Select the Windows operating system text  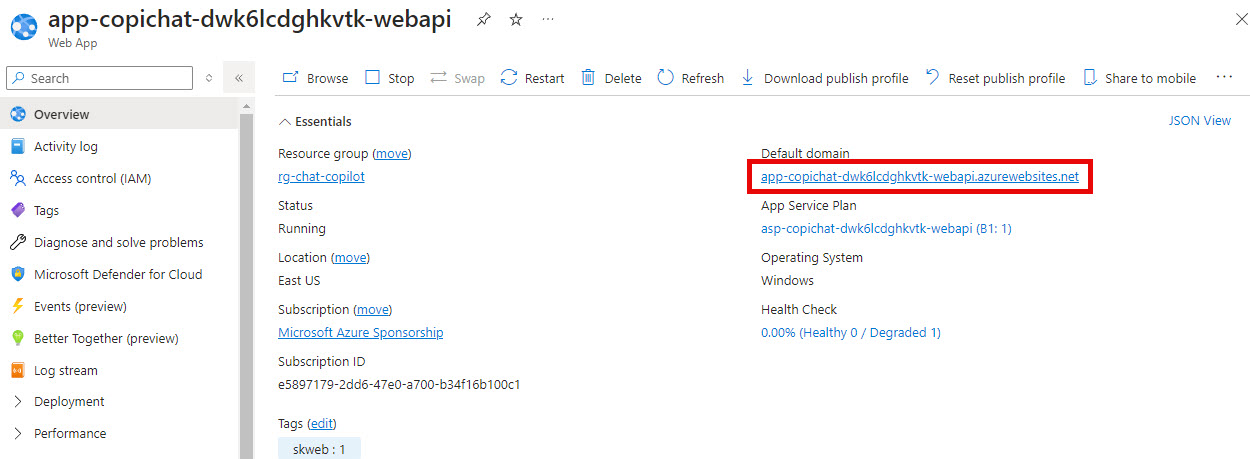[787, 280]
